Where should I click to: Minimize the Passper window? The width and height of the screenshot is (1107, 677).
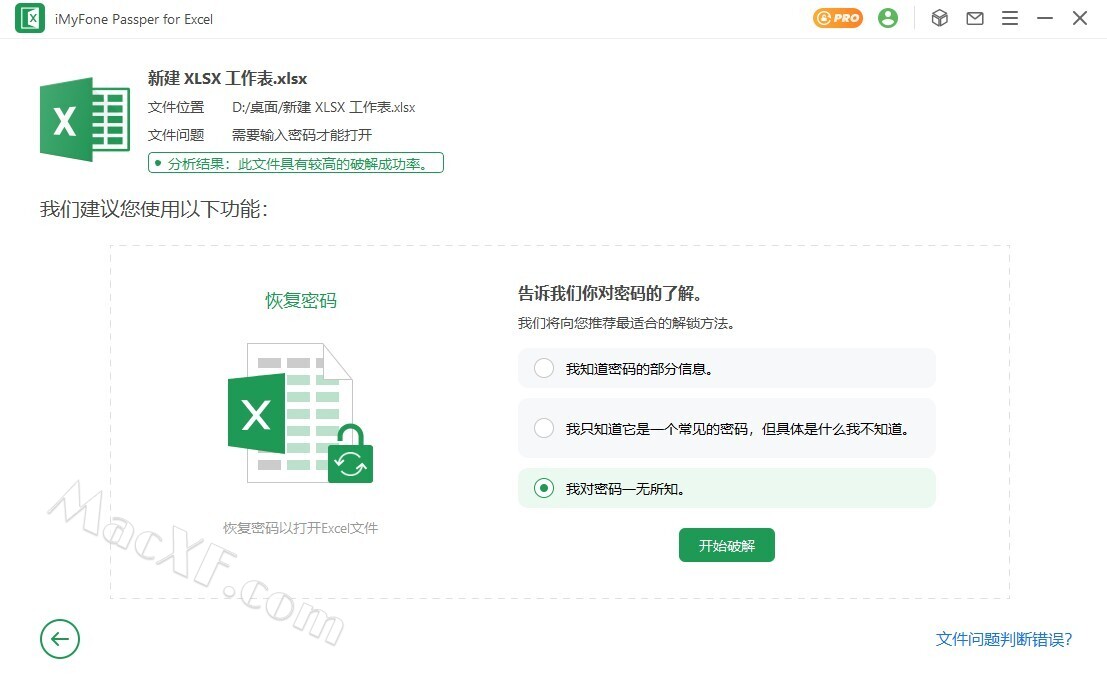(x=1045, y=18)
